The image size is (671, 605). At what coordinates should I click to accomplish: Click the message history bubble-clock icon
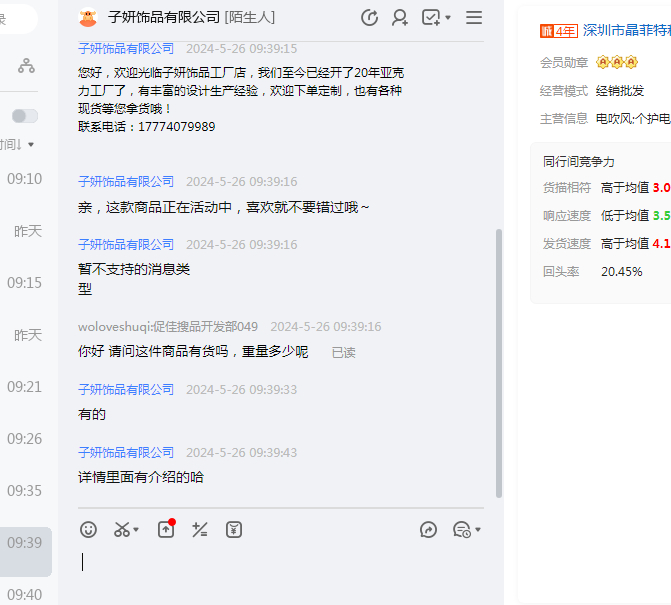[x=462, y=530]
